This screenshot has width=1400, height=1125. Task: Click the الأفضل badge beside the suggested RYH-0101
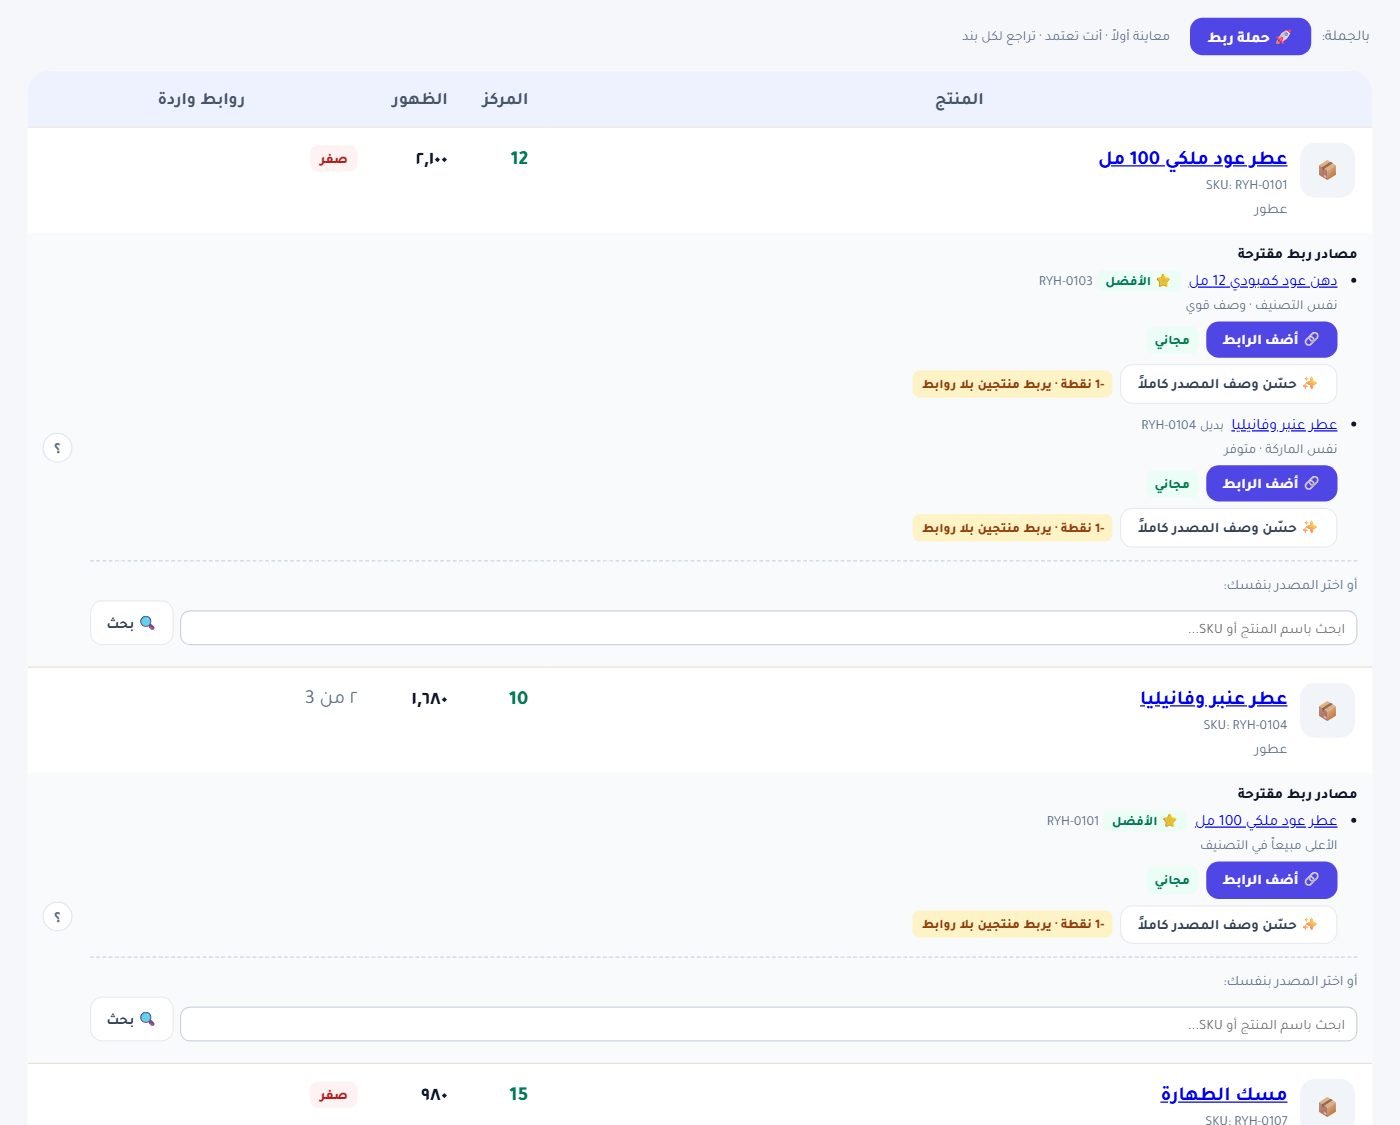1145,821
